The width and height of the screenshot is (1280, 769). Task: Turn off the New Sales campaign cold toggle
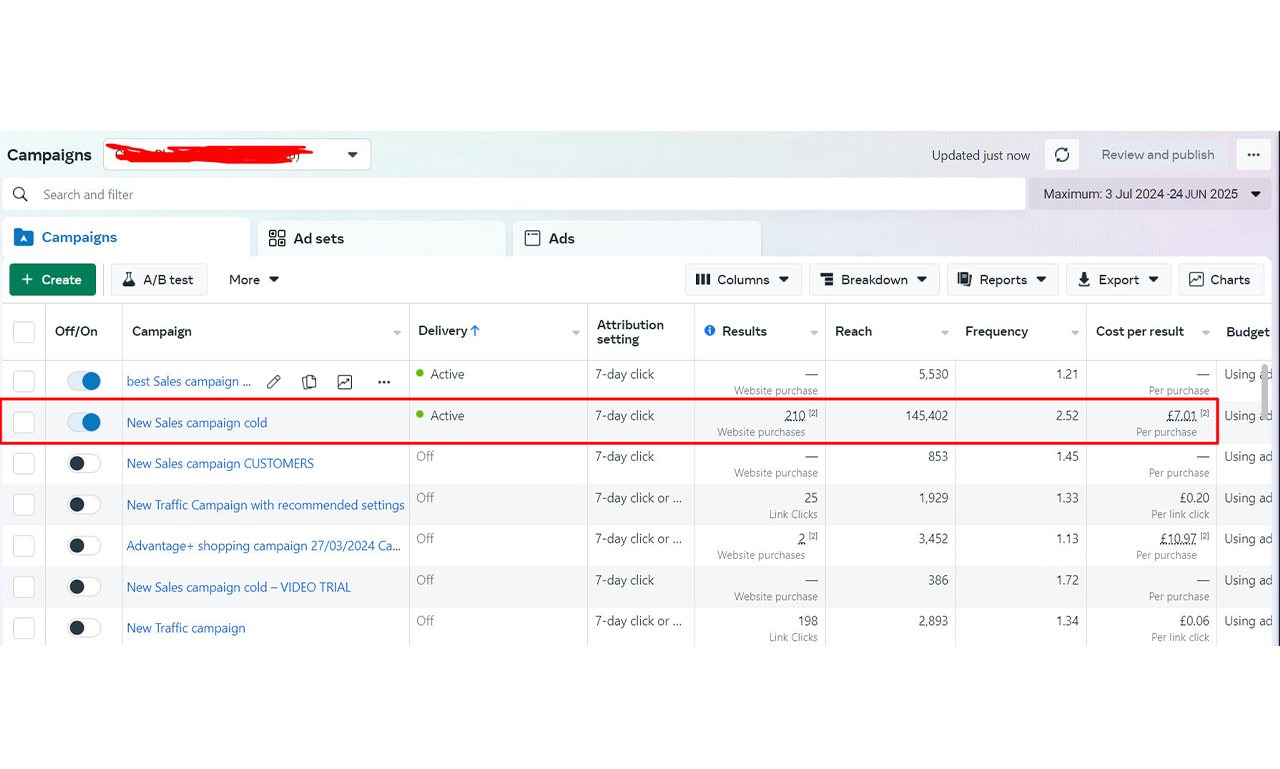[84, 422]
